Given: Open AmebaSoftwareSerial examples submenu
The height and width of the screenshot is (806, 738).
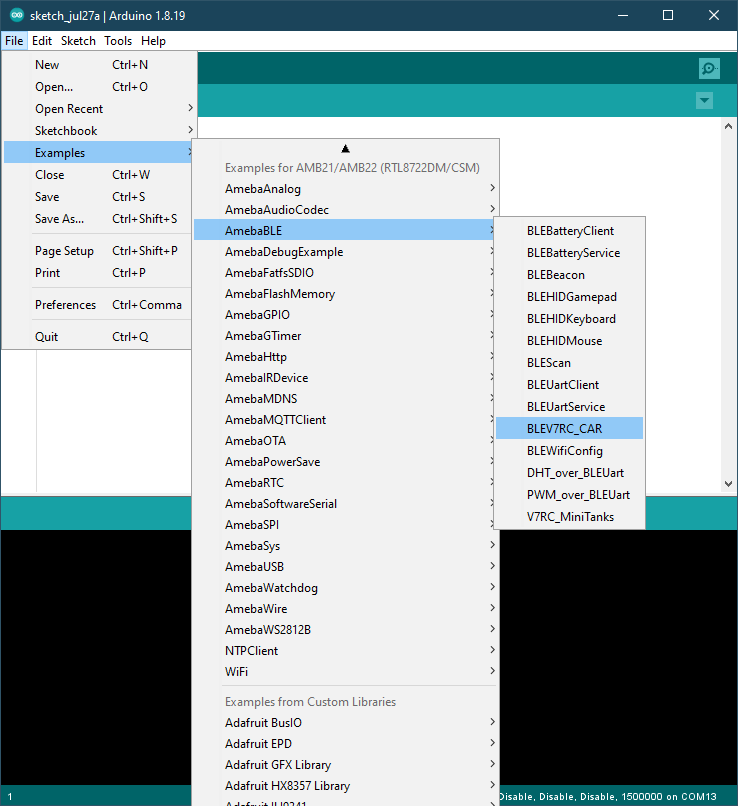Looking at the screenshot, I should pos(344,504).
